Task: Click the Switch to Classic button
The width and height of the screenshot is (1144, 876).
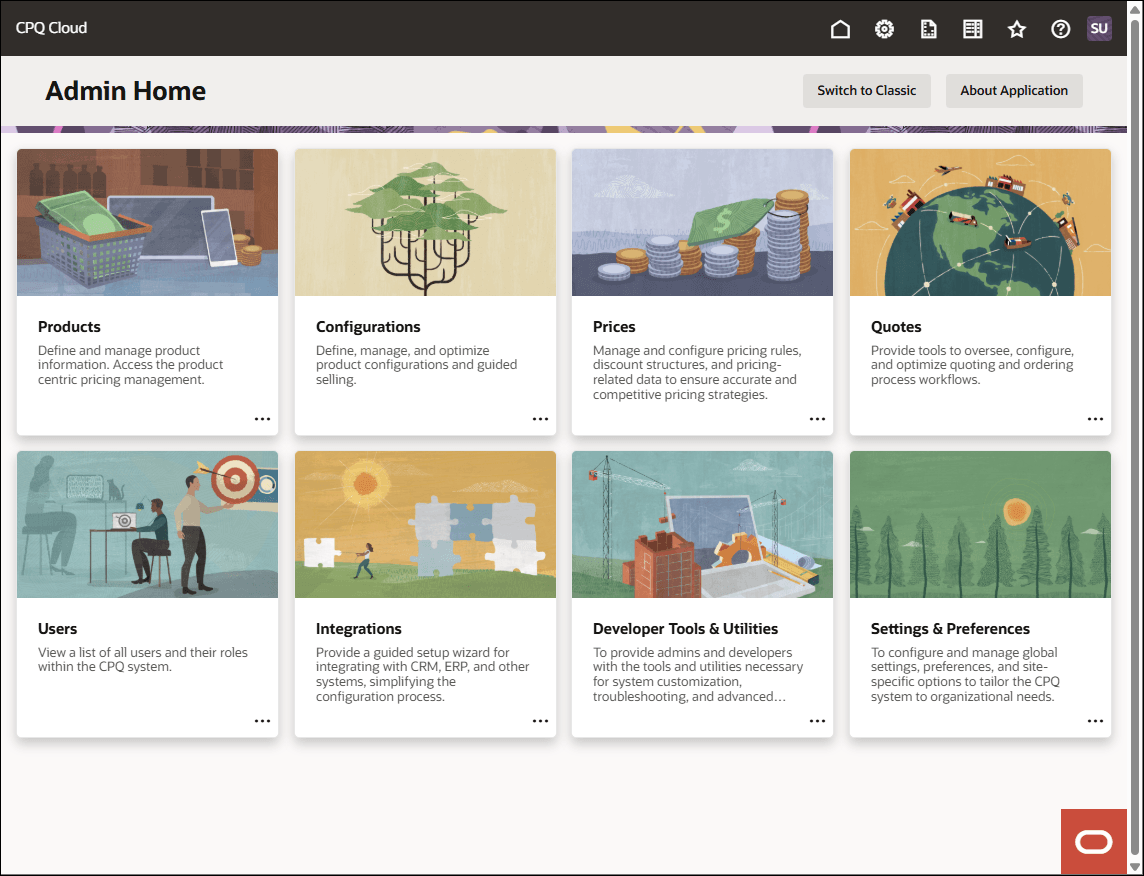Action: [x=866, y=91]
